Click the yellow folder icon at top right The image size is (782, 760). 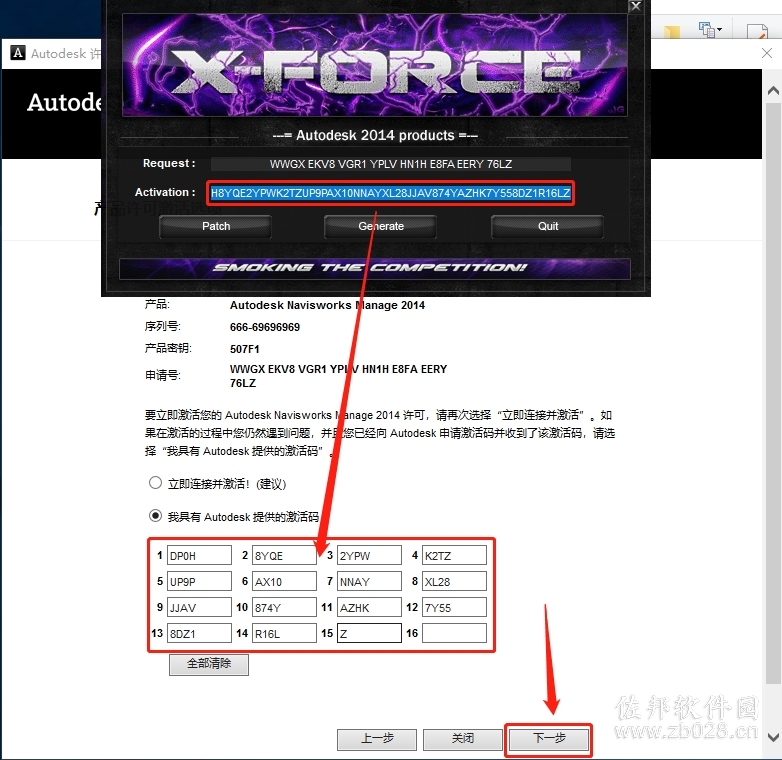coord(672,31)
